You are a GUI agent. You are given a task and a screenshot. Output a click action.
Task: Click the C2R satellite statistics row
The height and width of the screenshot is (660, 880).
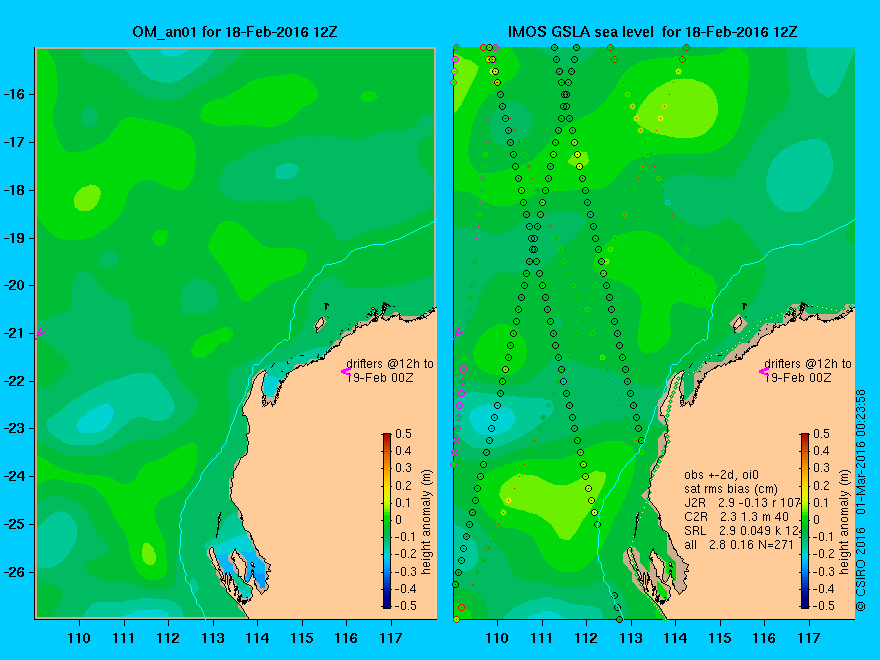pyautogui.click(x=736, y=517)
